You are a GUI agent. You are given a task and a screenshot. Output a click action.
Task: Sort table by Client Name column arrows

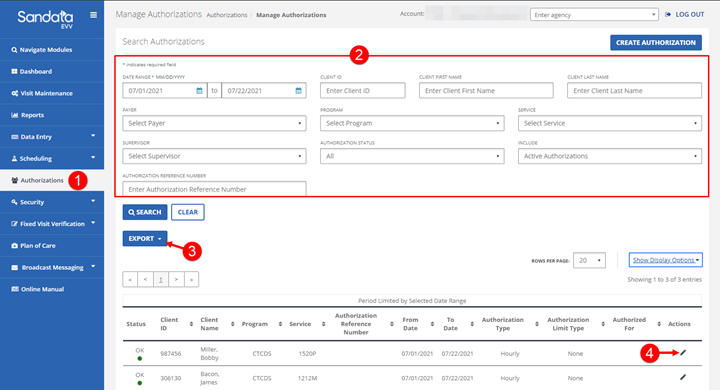(233, 324)
